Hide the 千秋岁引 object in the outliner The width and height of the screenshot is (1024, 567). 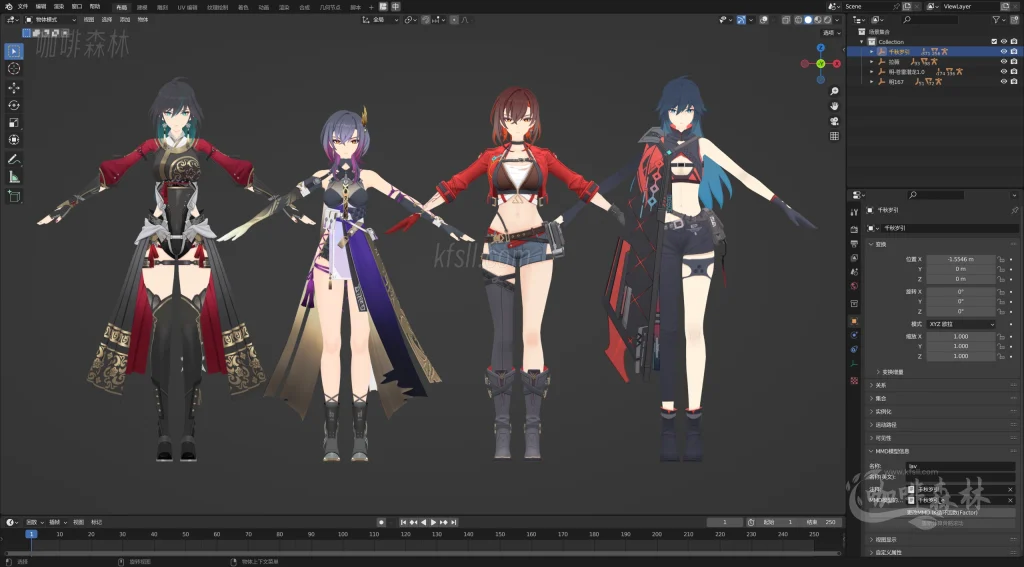(x=1003, y=51)
